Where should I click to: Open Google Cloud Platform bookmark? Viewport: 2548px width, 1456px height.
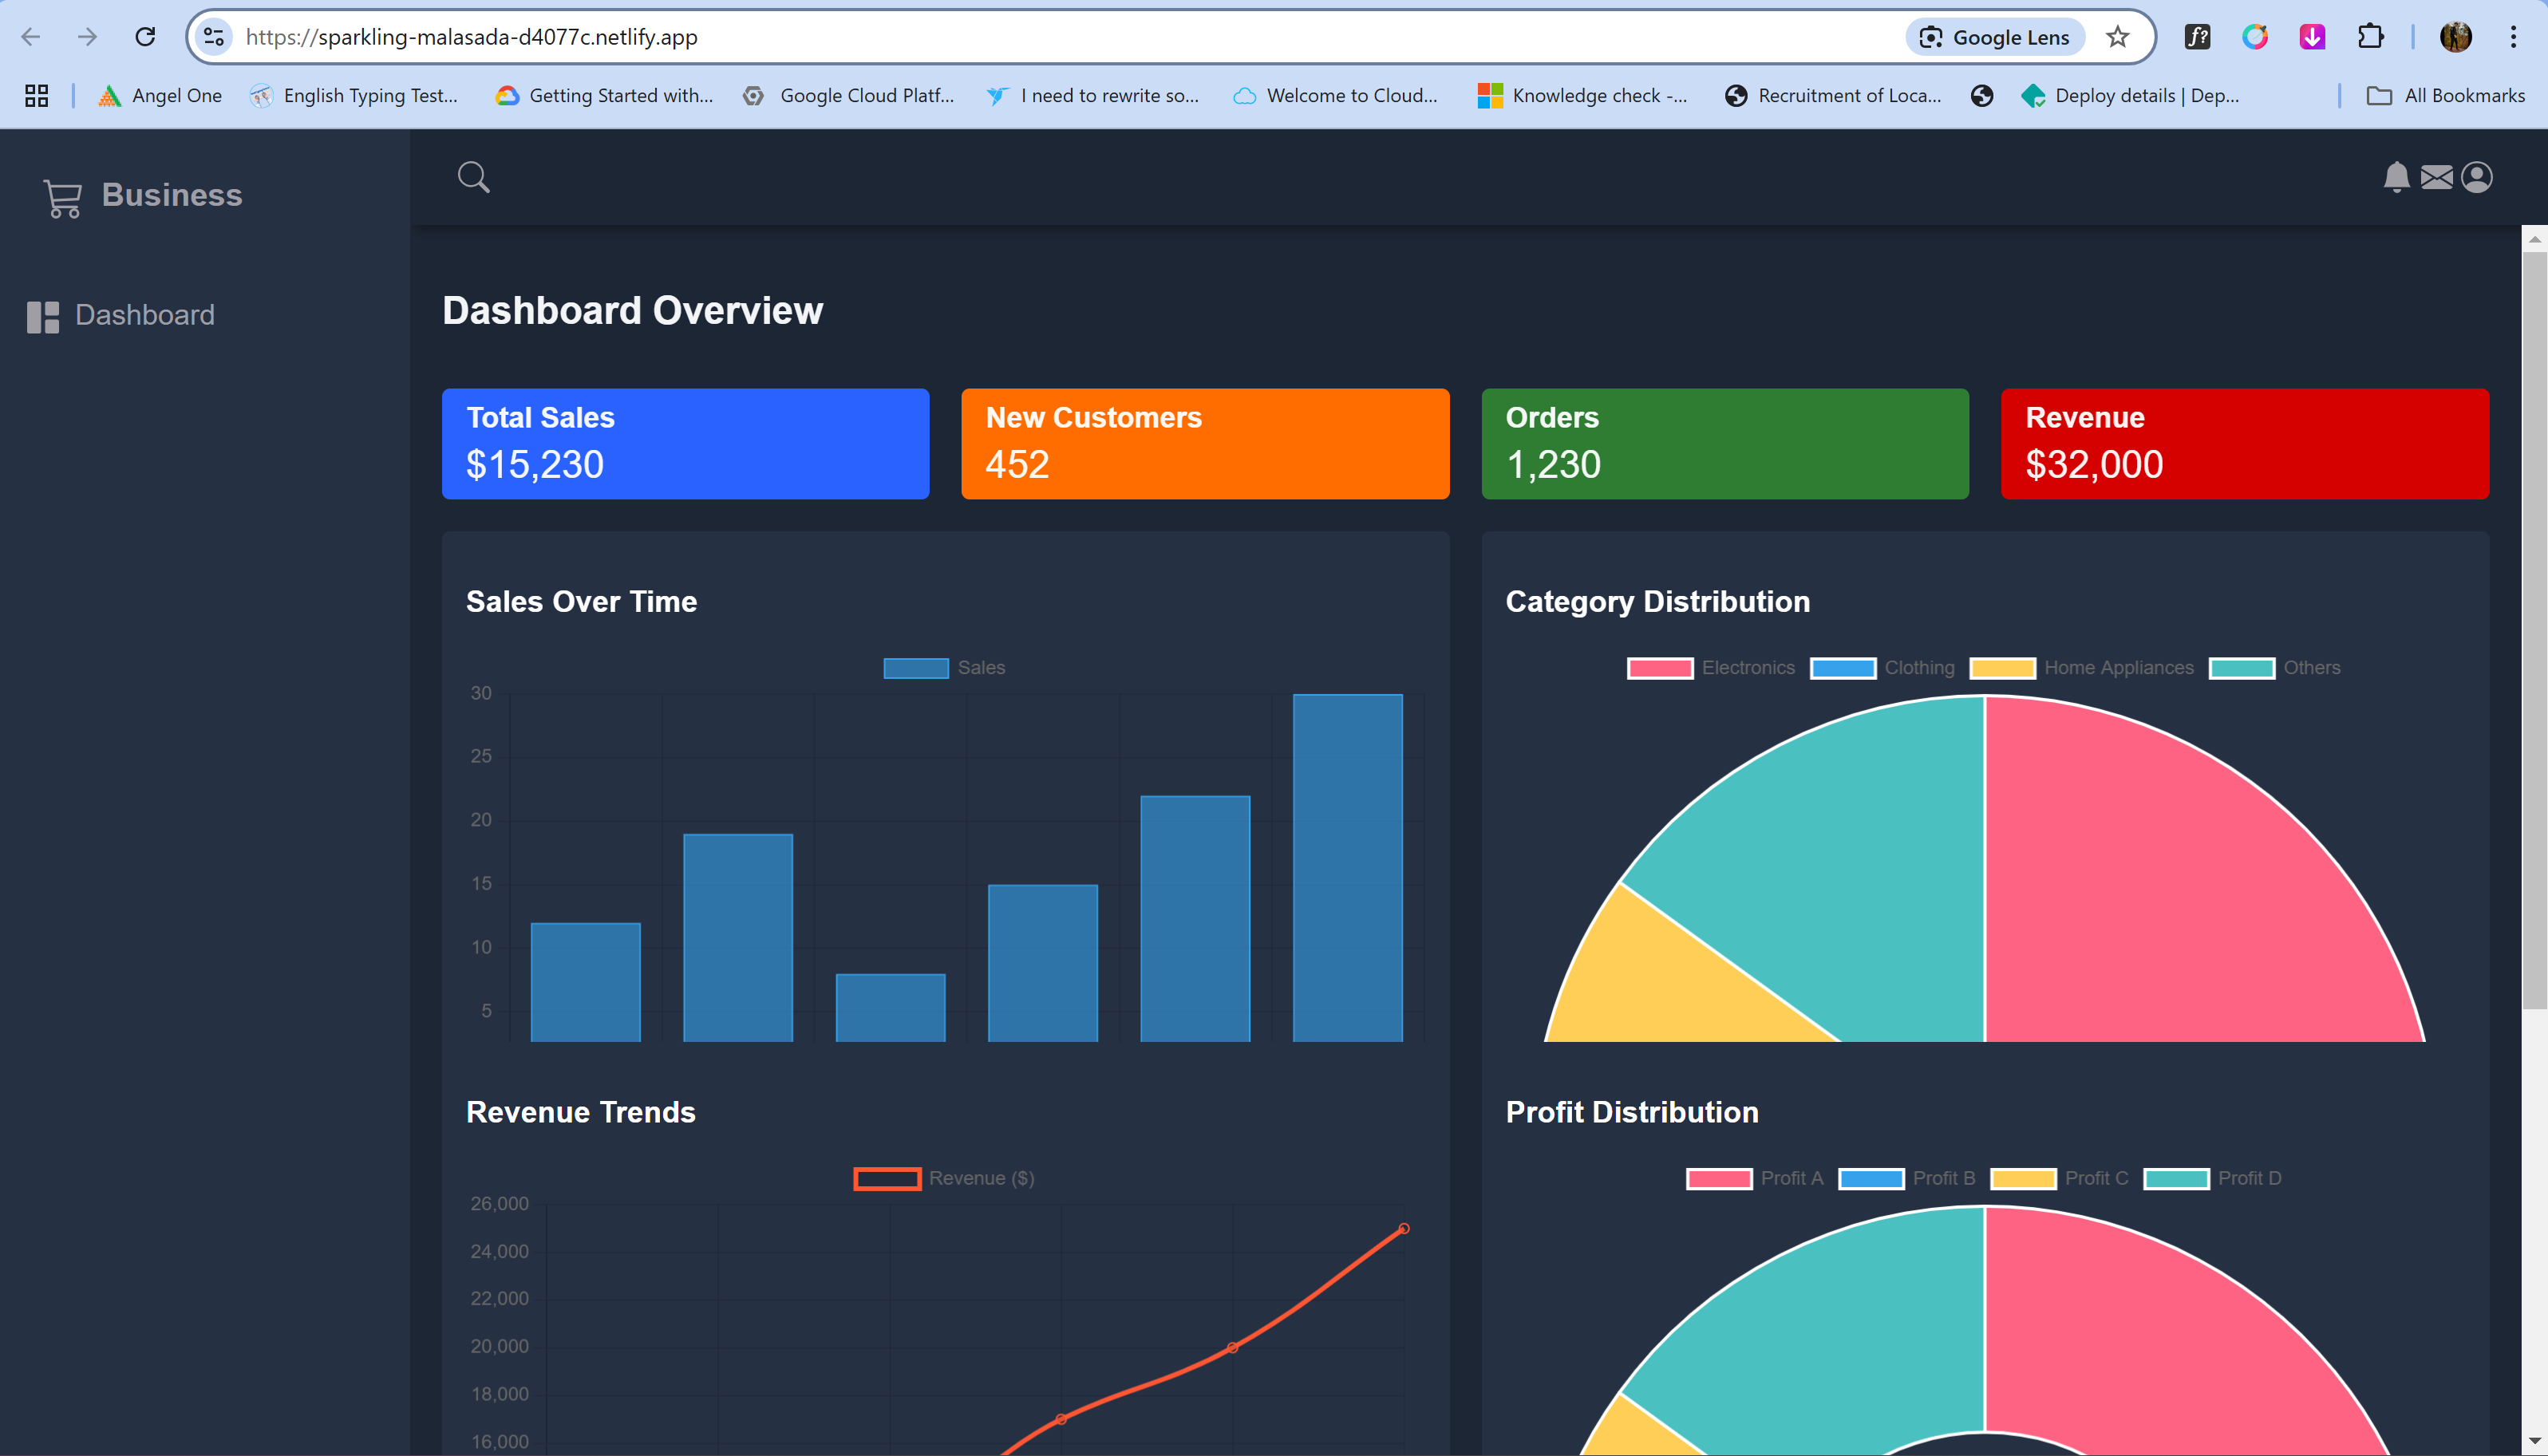coord(848,95)
